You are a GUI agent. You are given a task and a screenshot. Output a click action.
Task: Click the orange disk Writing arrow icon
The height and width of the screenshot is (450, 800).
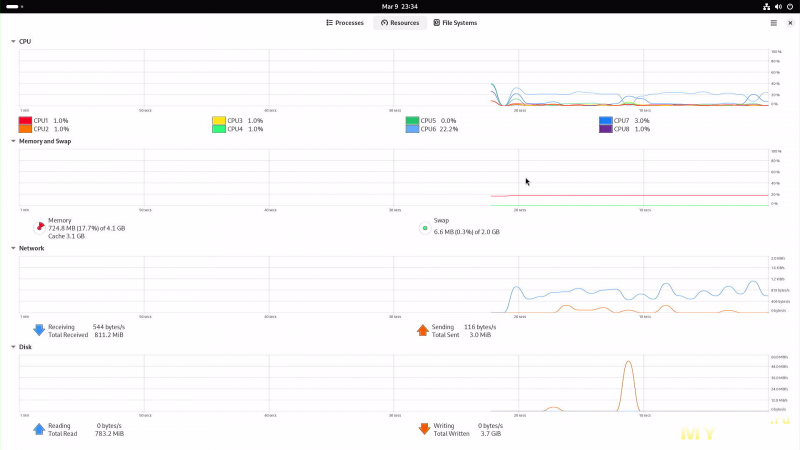click(x=424, y=429)
